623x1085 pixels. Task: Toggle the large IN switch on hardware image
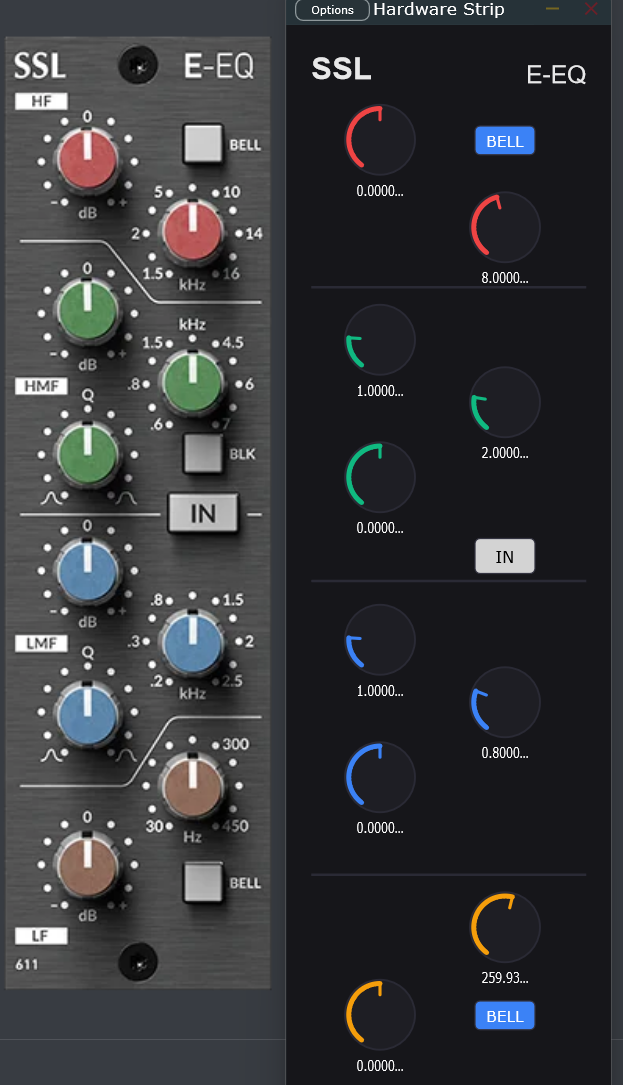tap(203, 513)
